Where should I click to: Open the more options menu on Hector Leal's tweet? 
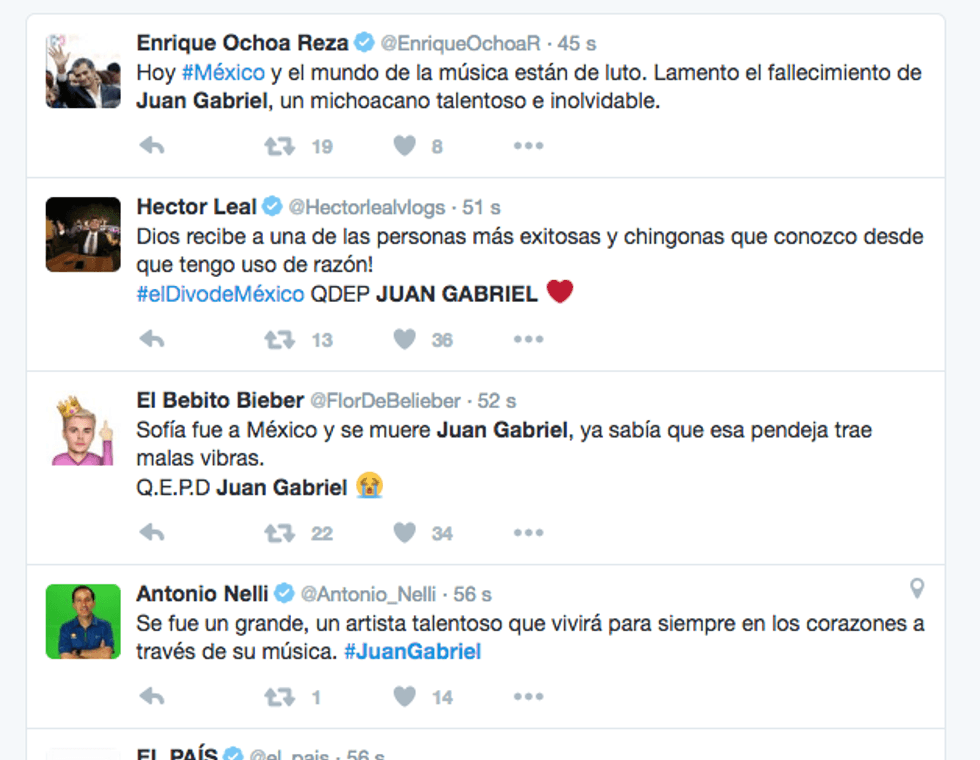coord(528,339)
